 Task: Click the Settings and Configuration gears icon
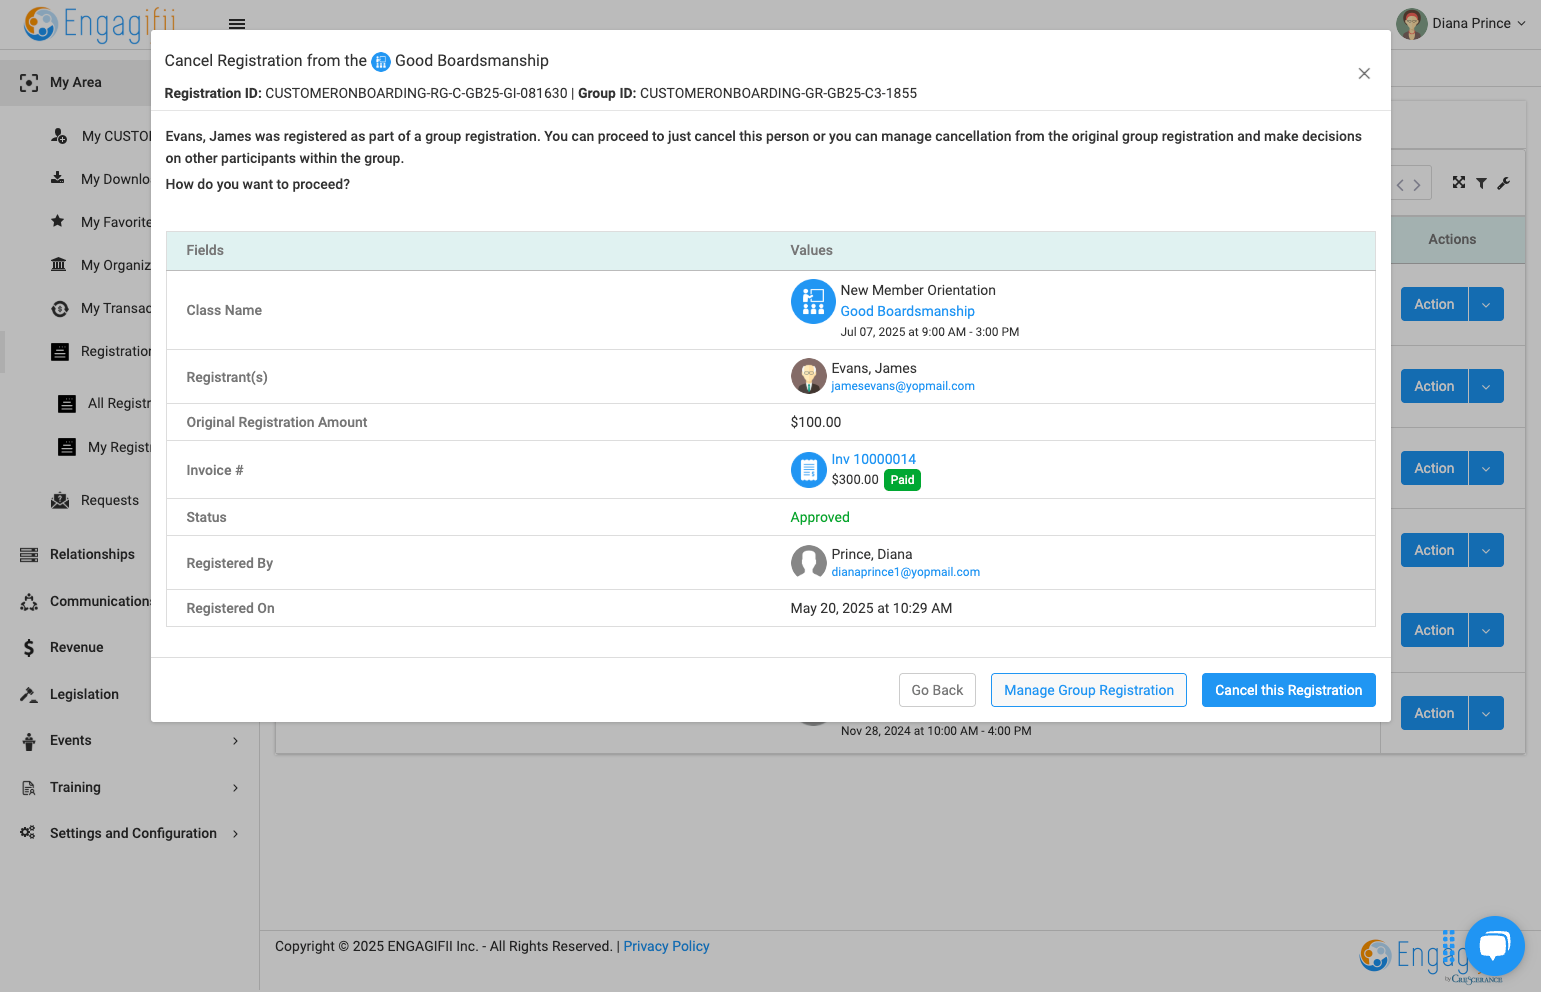coord(28,832)
